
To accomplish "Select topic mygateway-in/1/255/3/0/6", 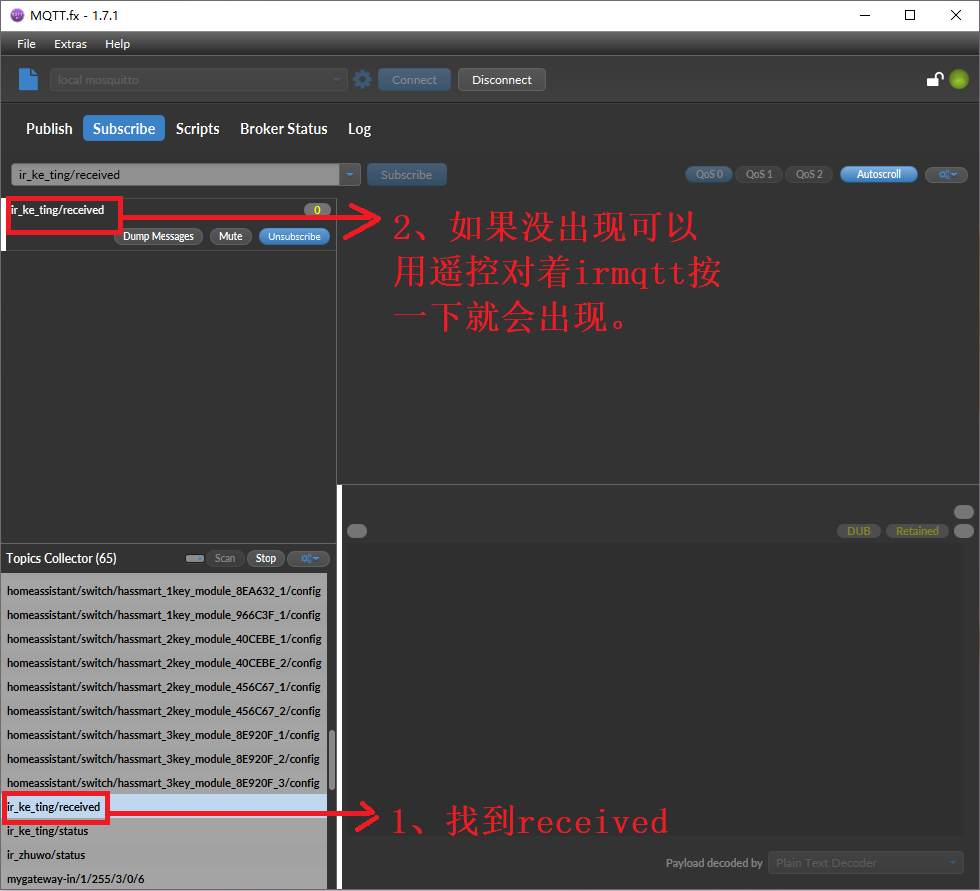I will click(x=164, y=879).
